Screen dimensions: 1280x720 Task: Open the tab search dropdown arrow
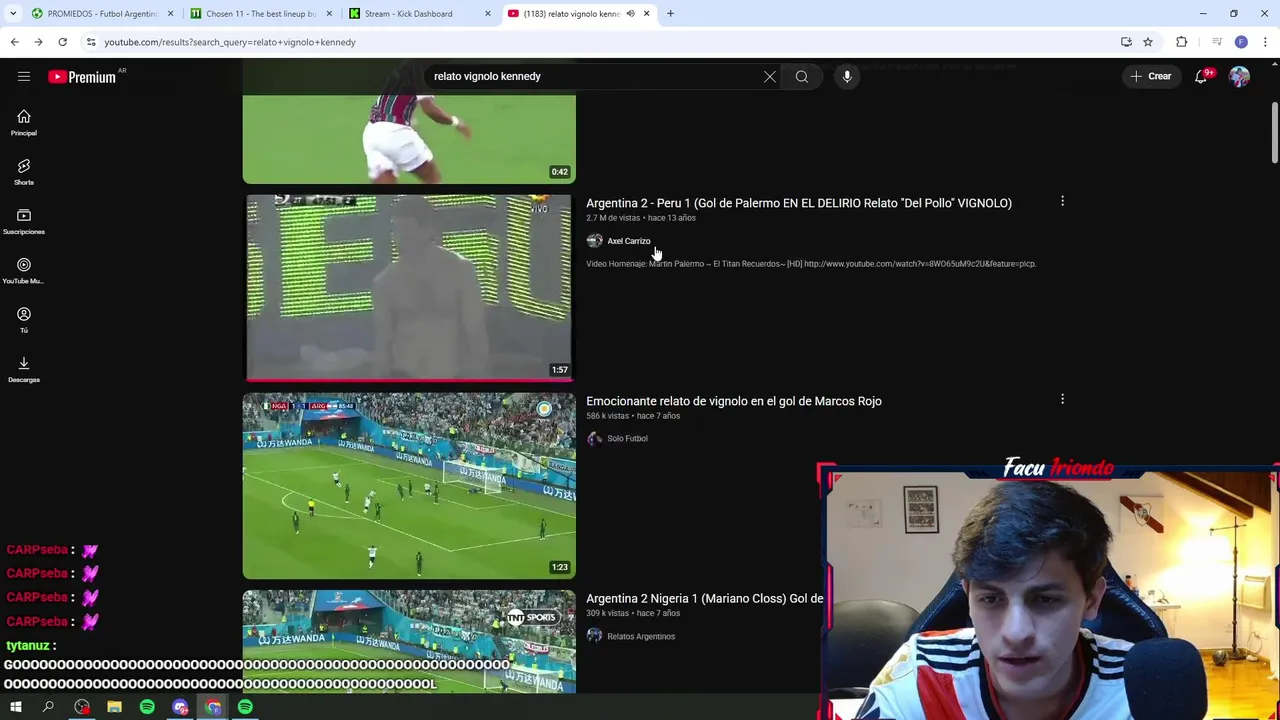13,14
